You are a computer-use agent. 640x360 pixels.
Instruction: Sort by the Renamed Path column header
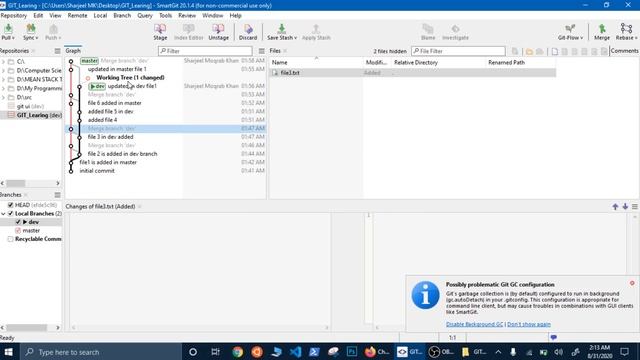point(521,62)
